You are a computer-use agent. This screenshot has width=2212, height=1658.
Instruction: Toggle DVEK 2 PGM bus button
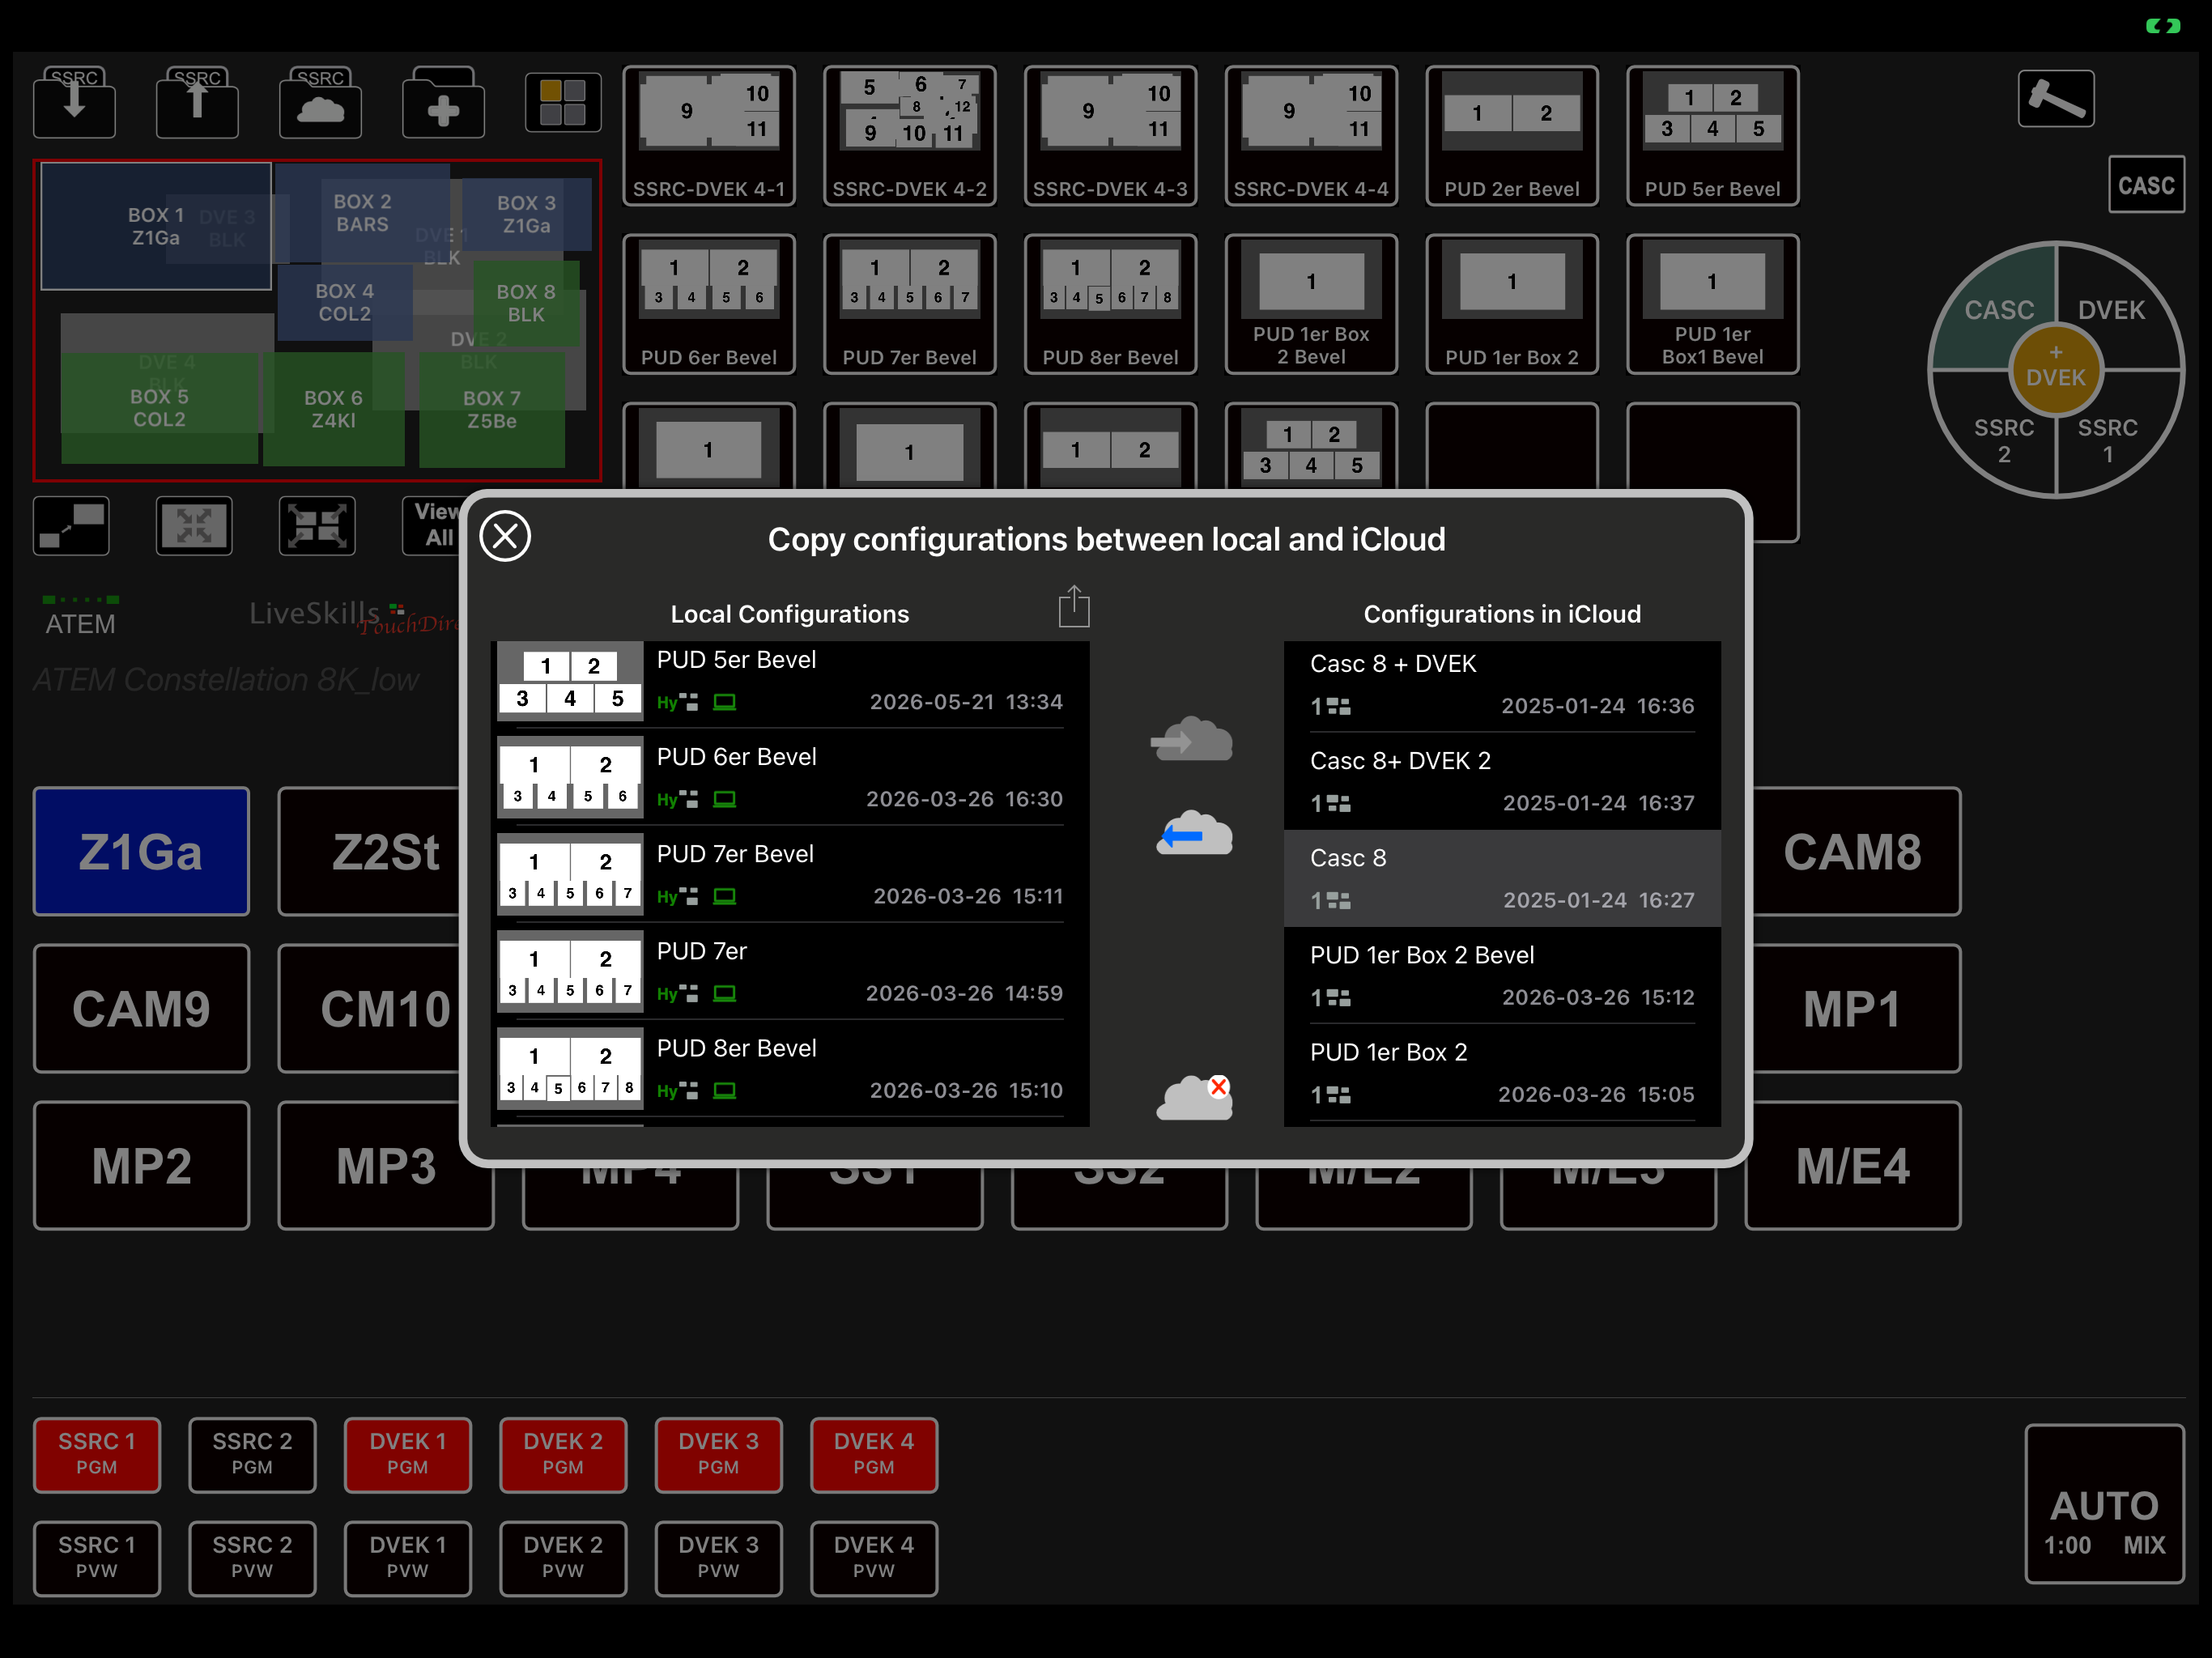pyautogui.click(x=563, y=1454)
